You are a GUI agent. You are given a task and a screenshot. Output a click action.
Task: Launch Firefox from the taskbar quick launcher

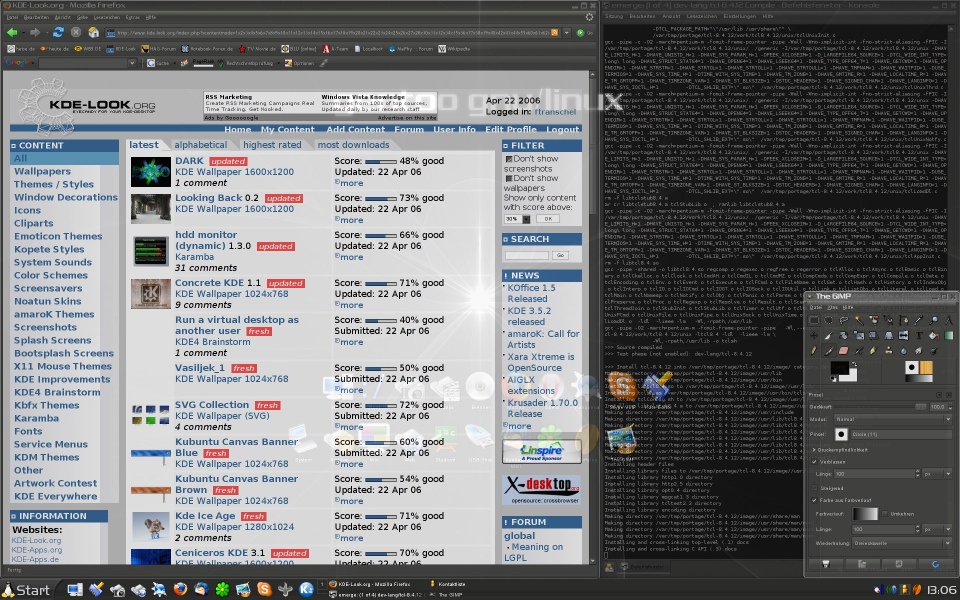pos(181,589)
